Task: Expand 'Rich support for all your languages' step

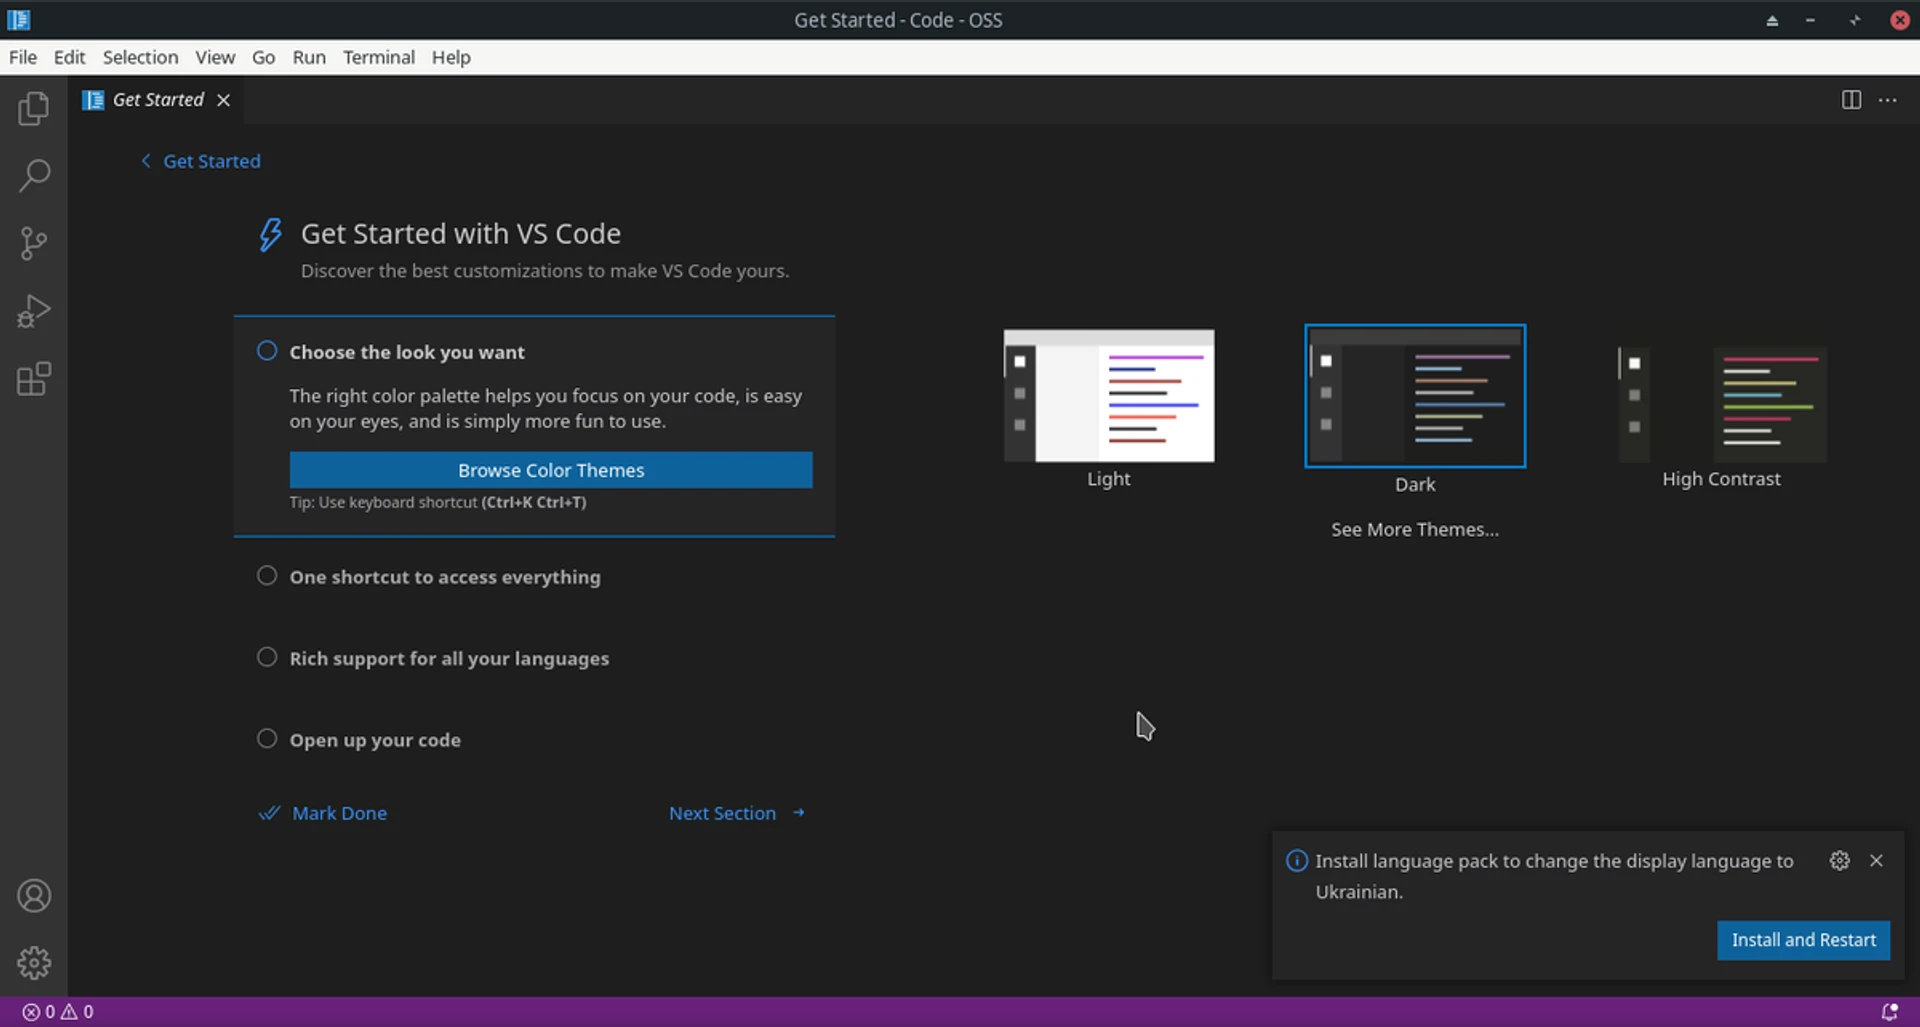Action: click(x=449, y=659)
